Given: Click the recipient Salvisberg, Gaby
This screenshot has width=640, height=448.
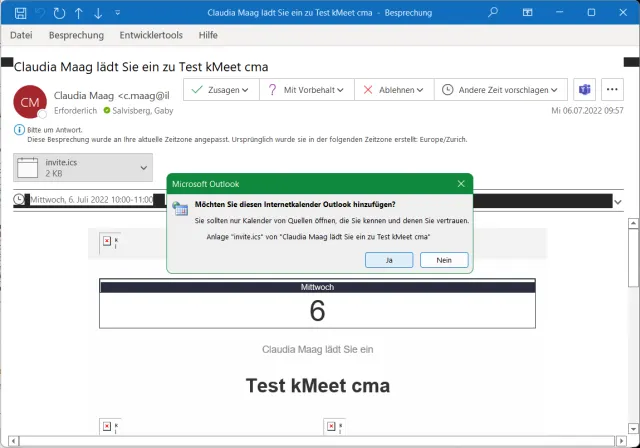Looking at the screenshot, I should 142,111.
